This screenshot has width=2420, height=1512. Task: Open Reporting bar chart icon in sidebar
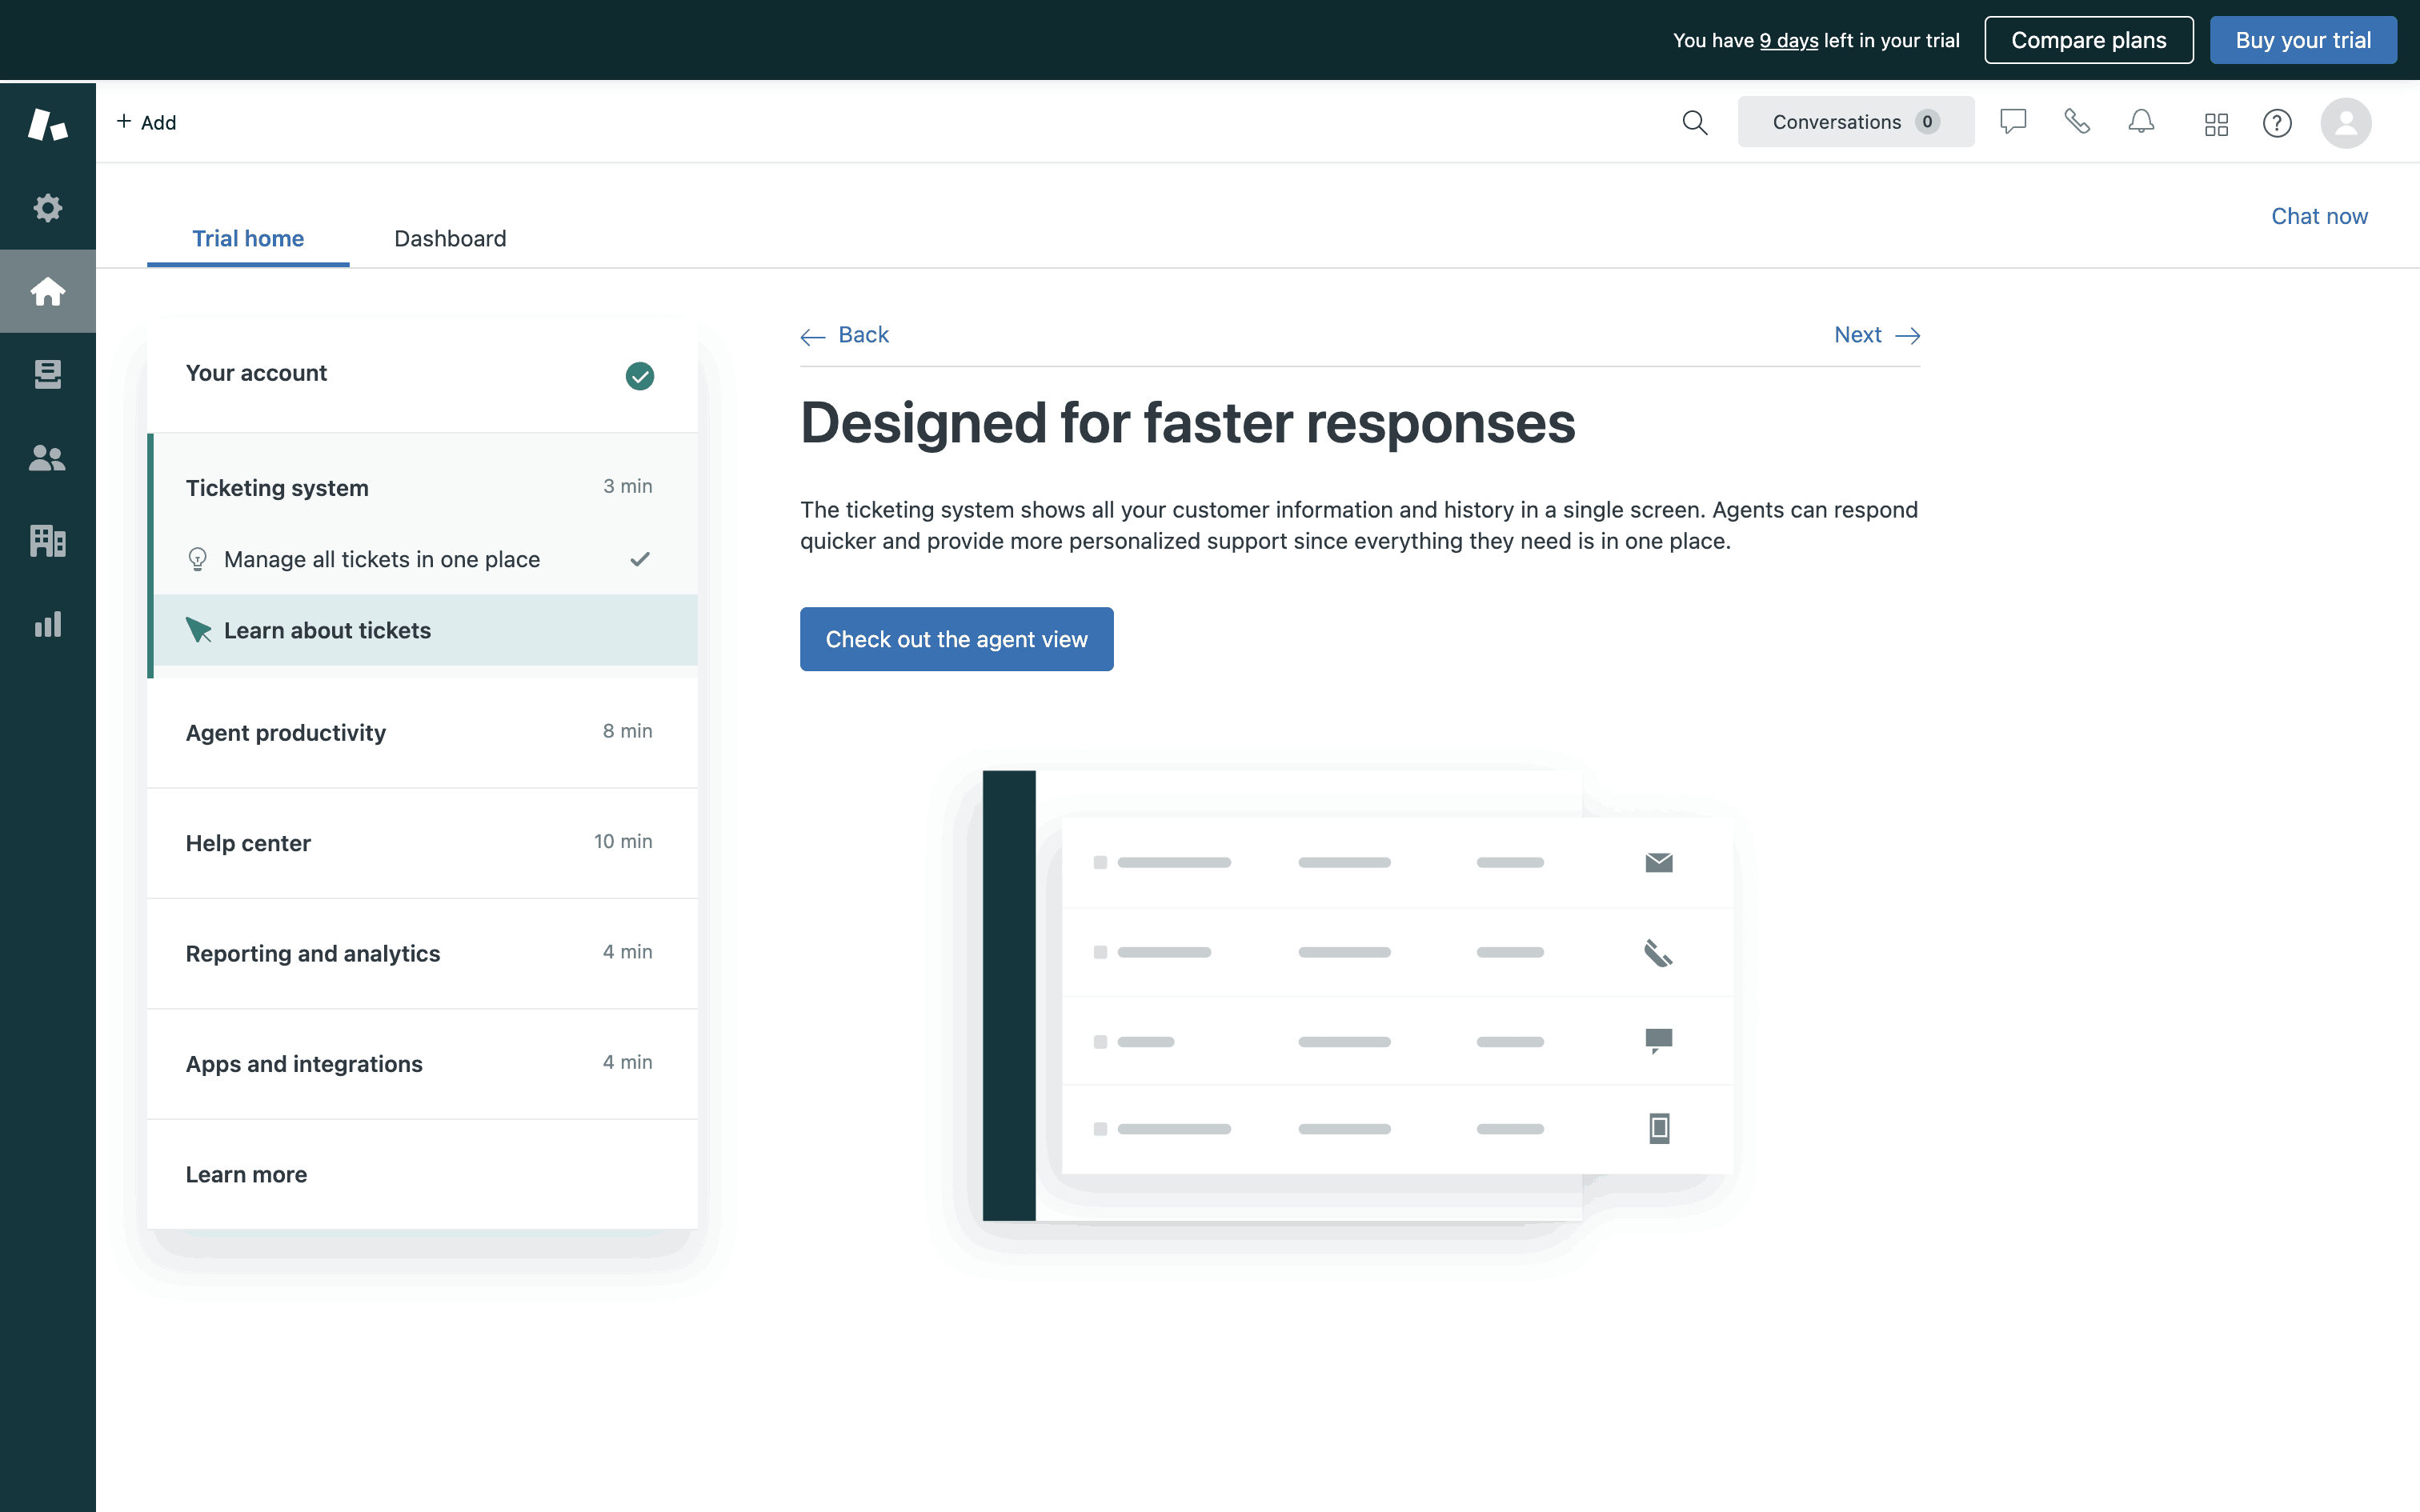(47, 625)
